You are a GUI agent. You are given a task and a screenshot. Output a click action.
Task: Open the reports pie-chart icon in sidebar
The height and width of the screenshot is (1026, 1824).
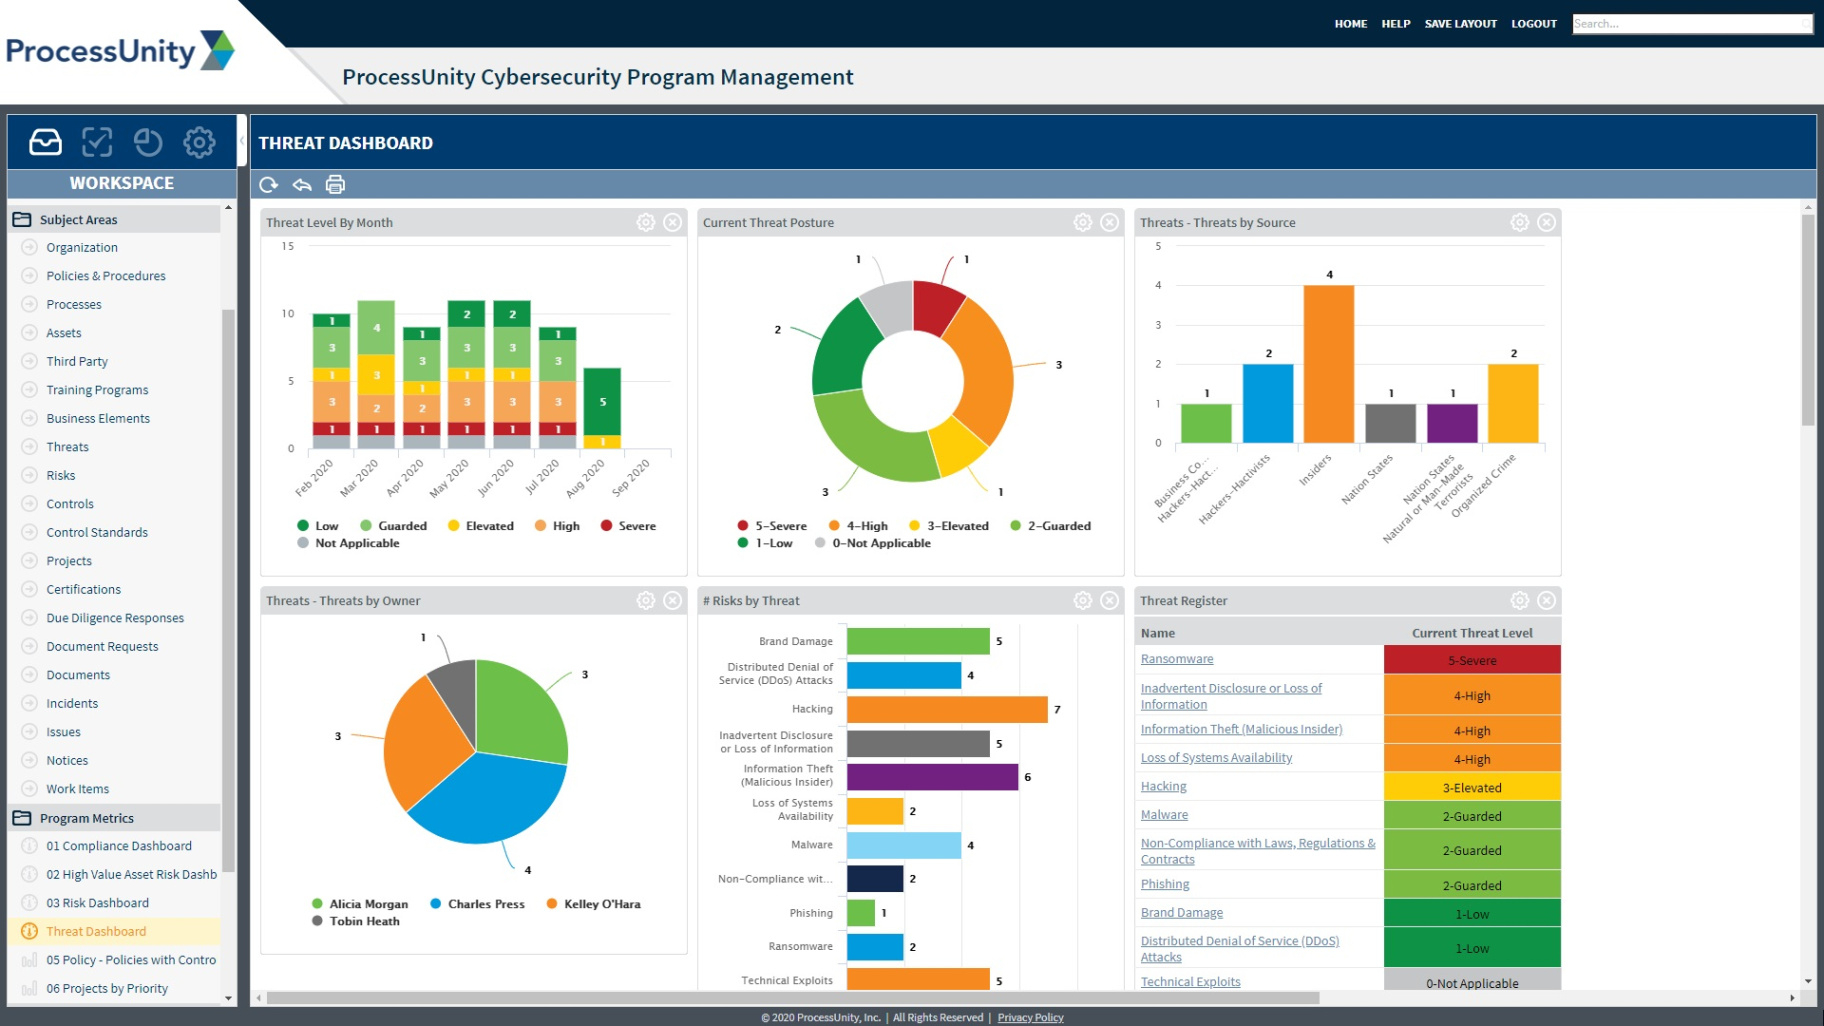[x=148, y=142]
